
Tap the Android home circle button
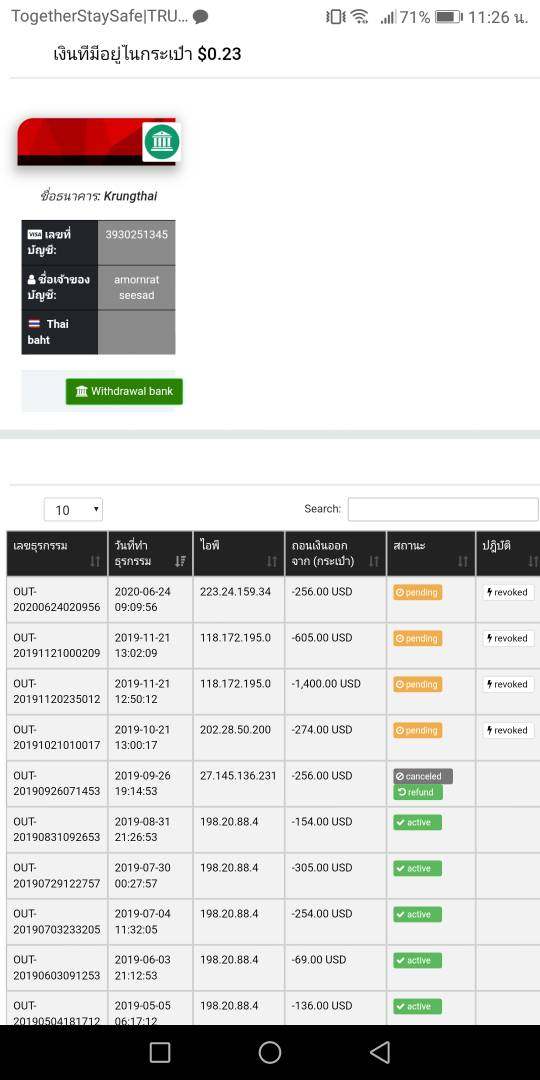[x=270, y=1052]
